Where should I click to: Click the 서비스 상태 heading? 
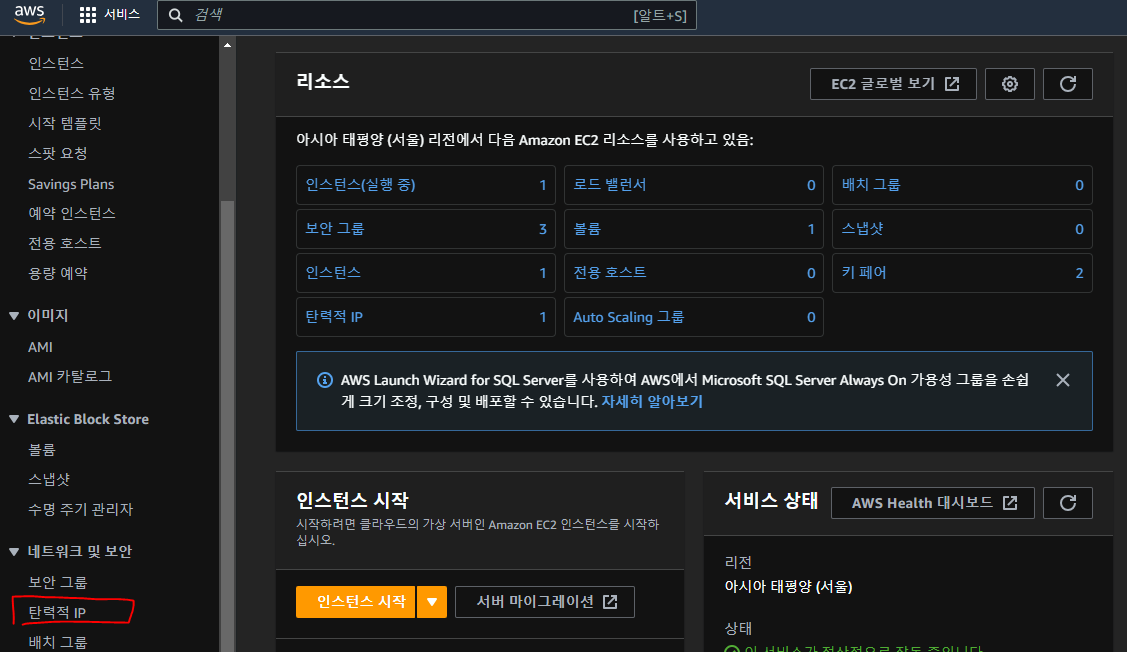771,500
